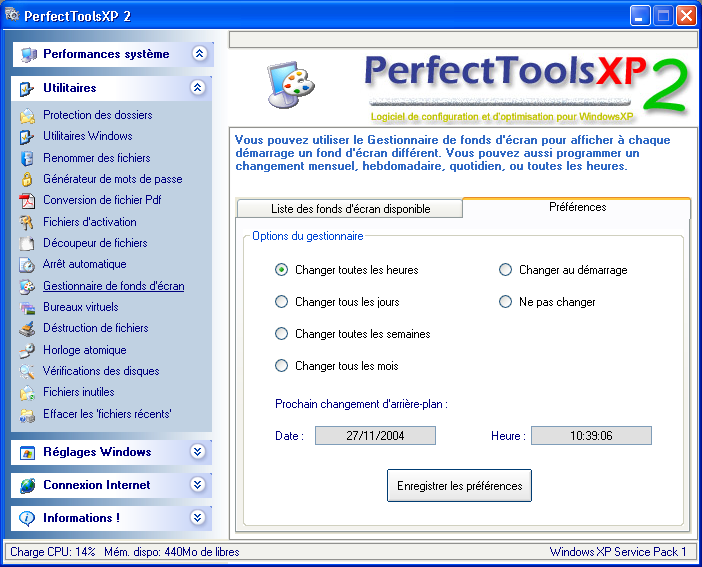Switch to the Préférences tab
The height and width of the screenshot is (567, 702).
577,207
